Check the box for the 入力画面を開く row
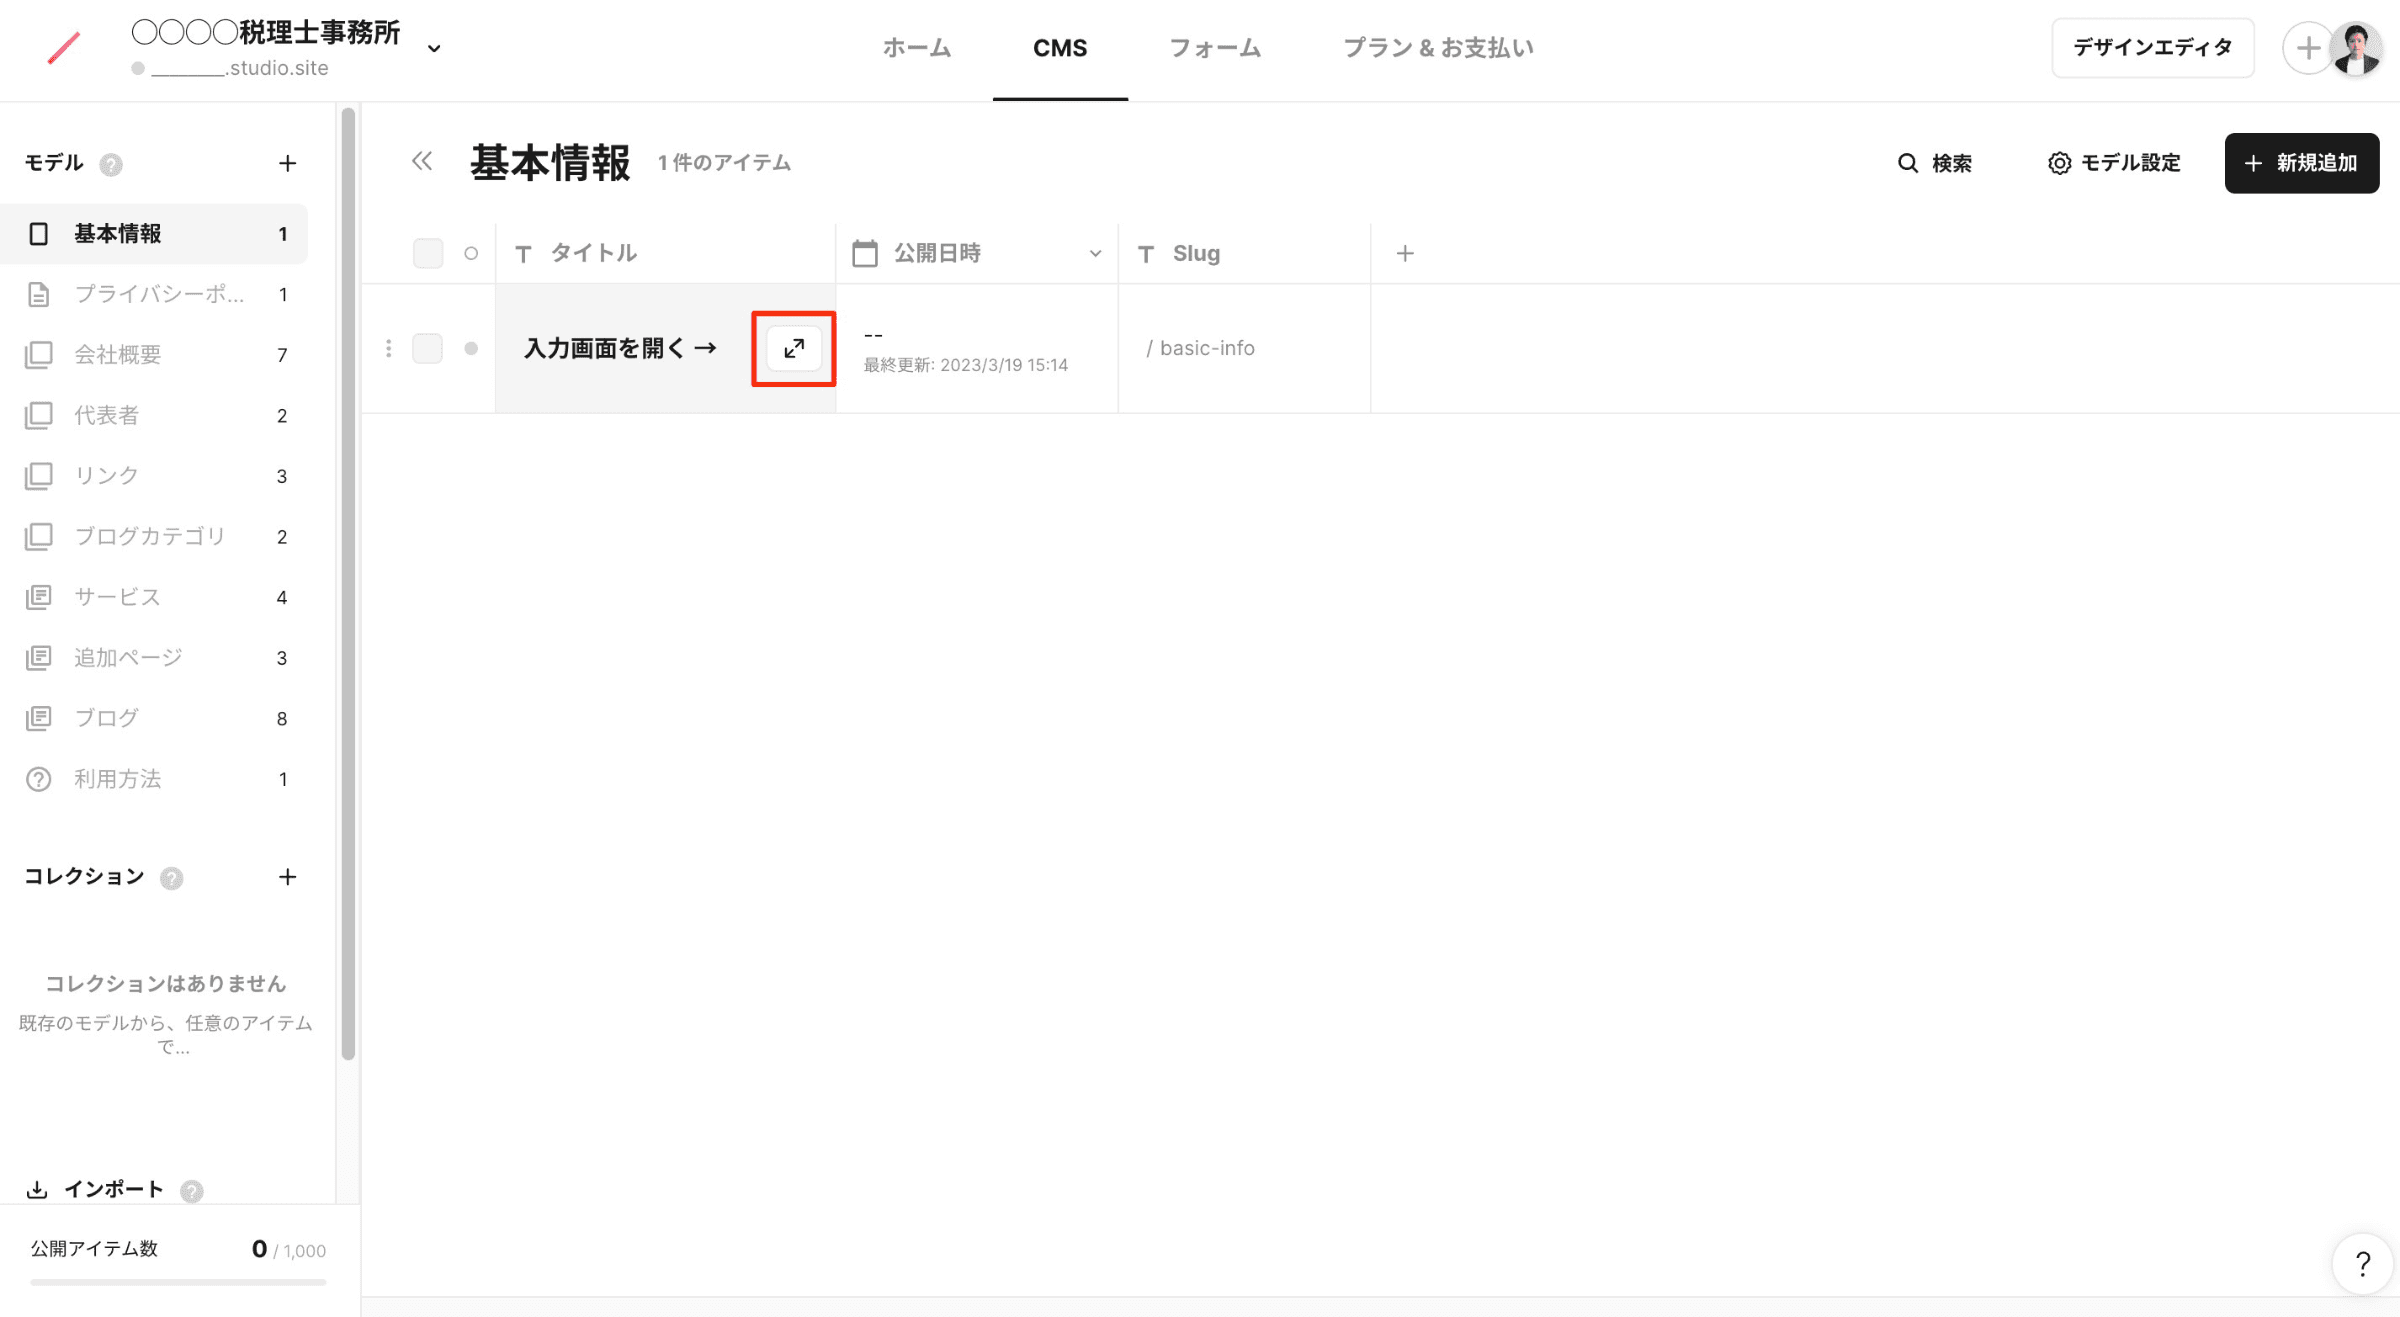The height and width of the screenshot is (1317, 2400). click(427, 348)
